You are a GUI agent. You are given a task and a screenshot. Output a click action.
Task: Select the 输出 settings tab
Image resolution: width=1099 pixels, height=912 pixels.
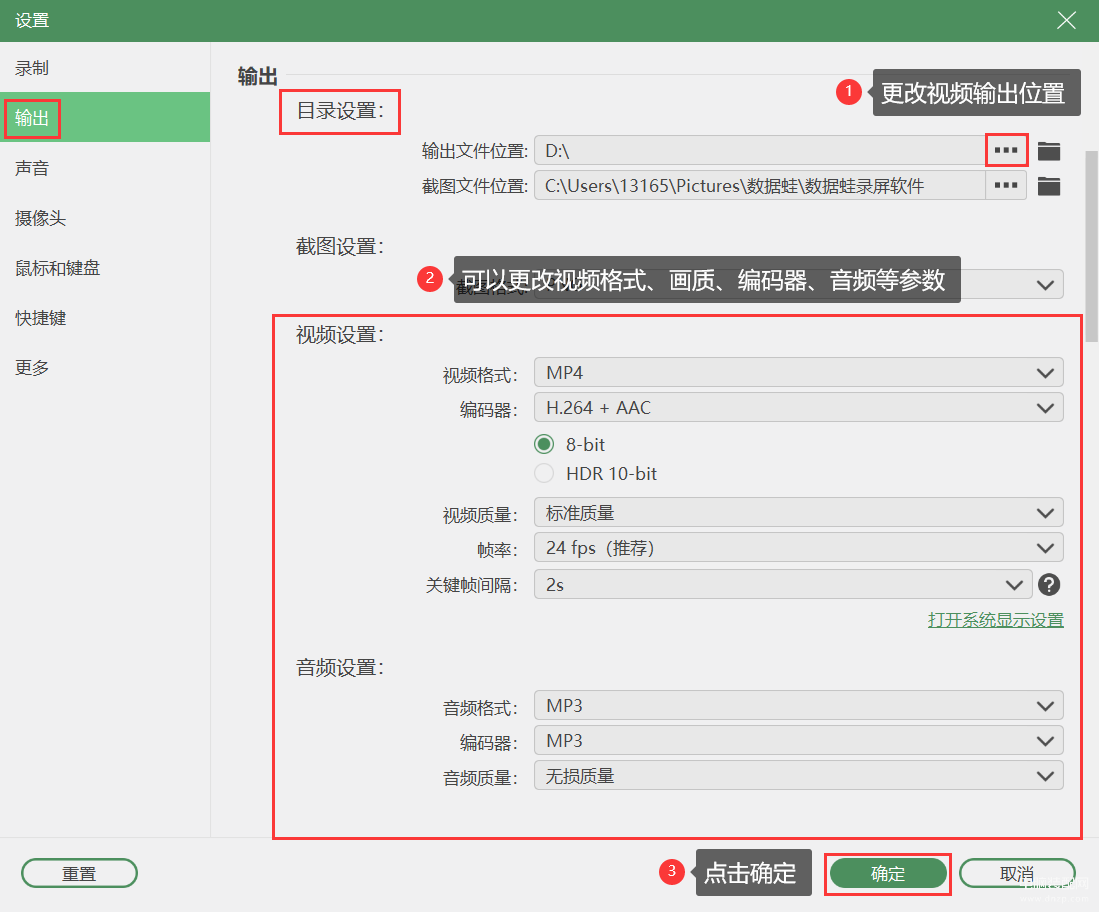tap(105, 117)
